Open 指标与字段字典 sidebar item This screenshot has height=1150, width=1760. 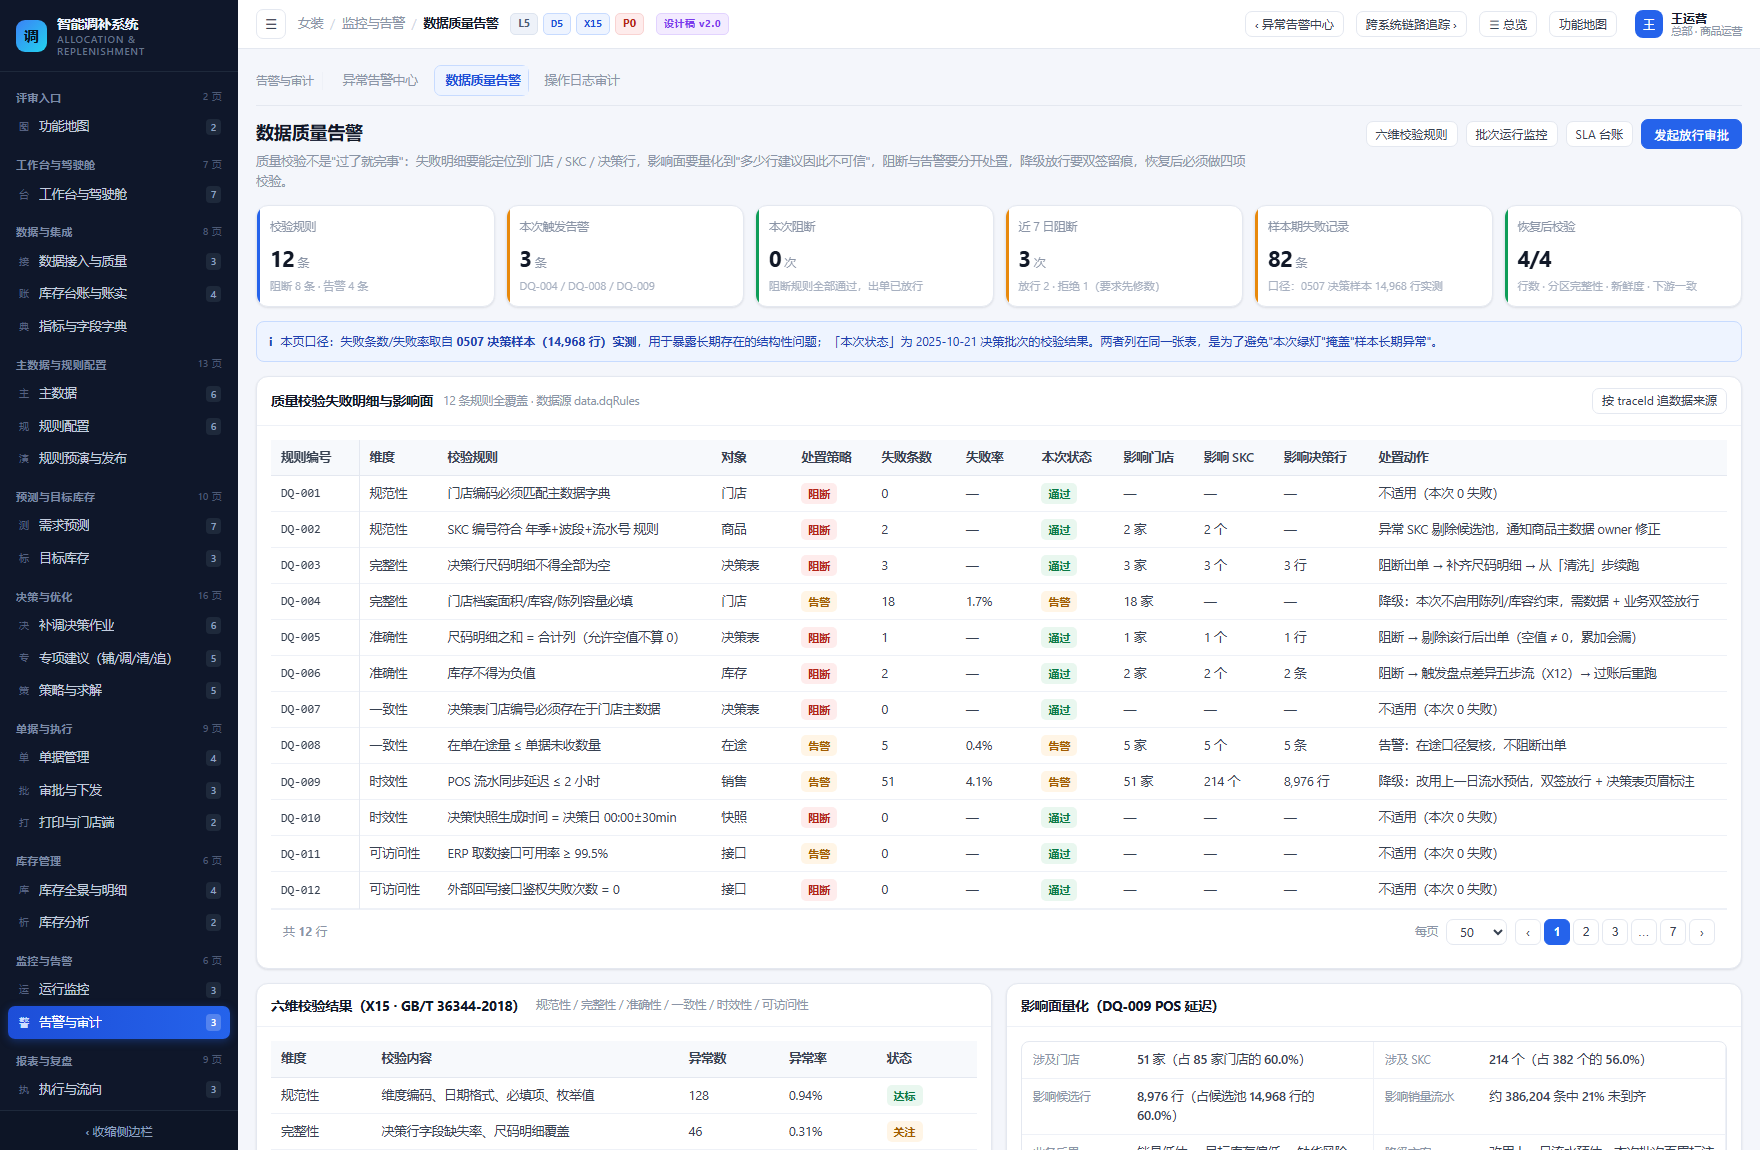119,327
